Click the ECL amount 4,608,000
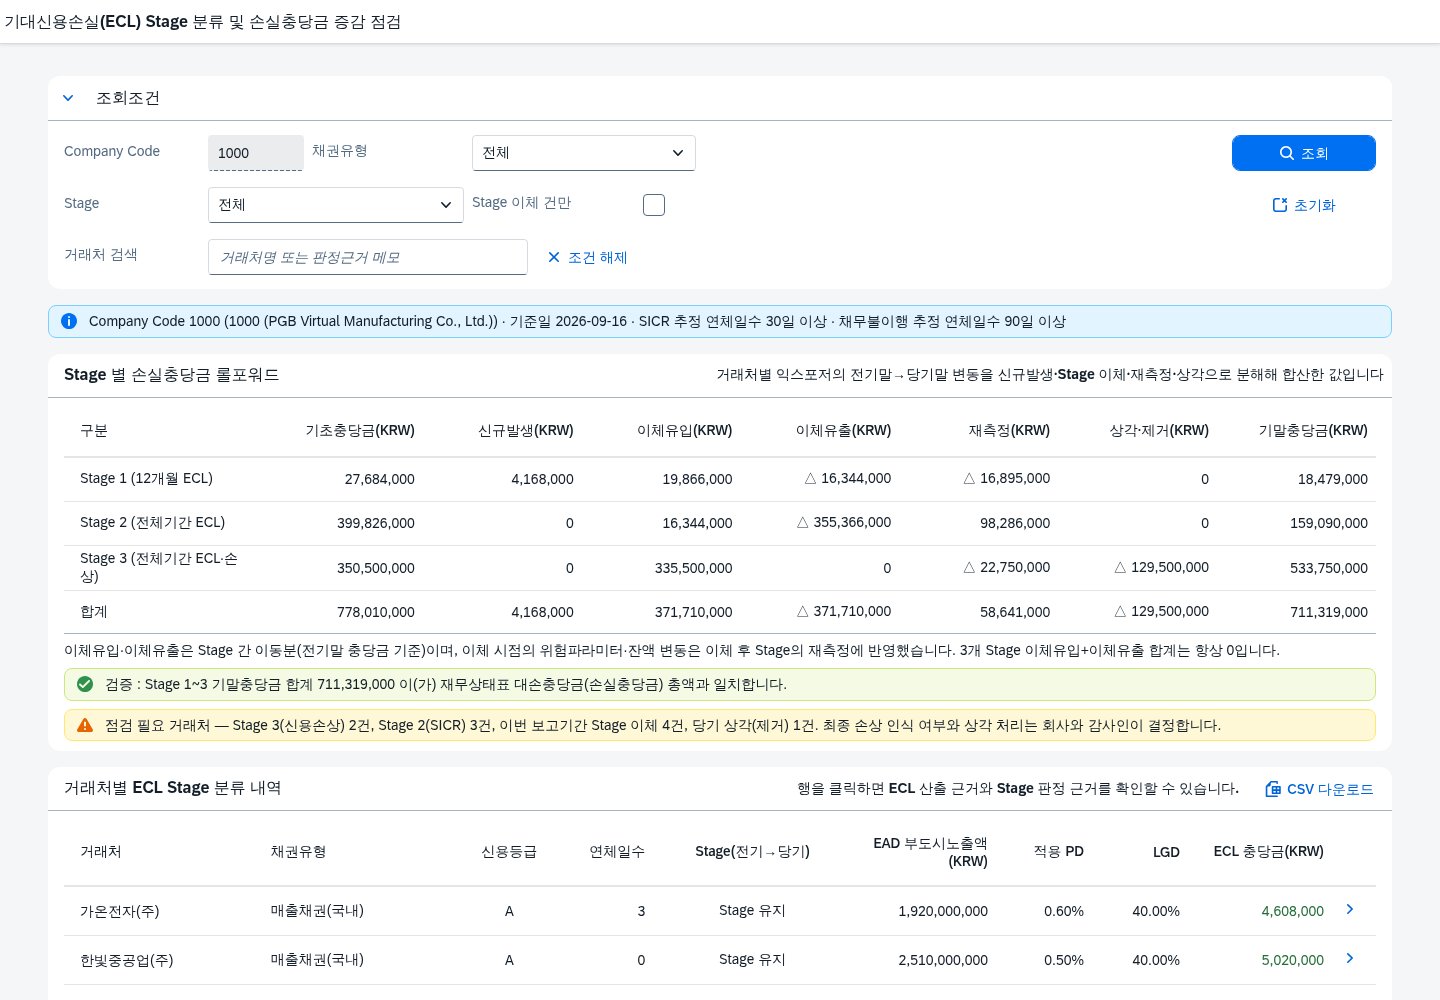 1293,911
